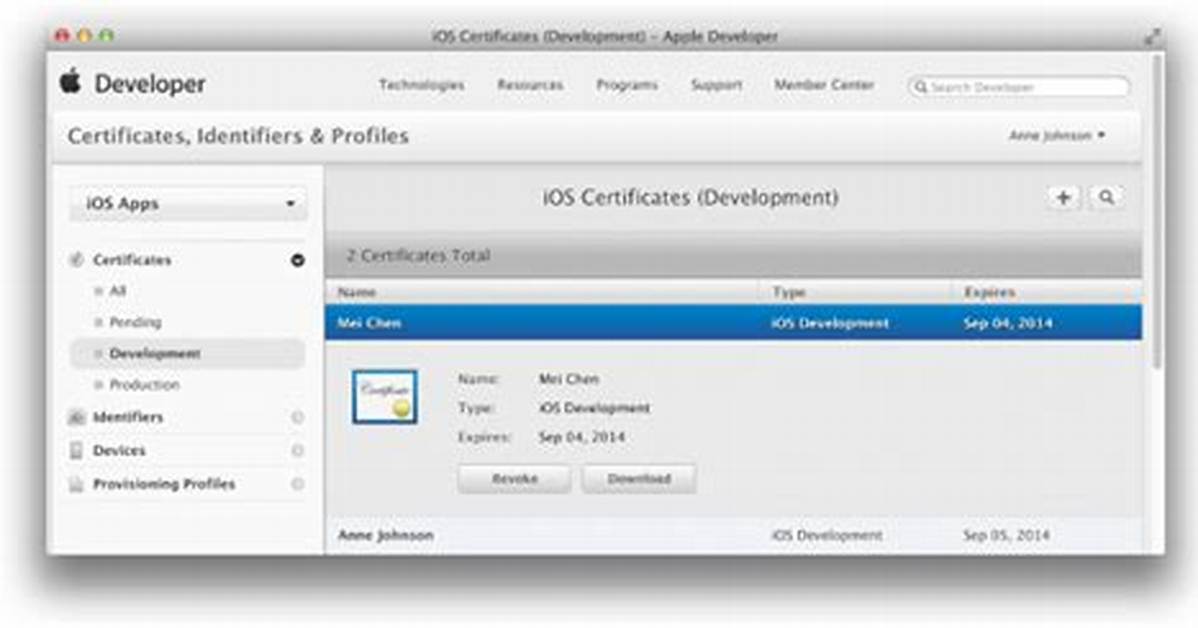Expand the Provisioning Profiles section
1198x628 pixels.
point(297,484)
